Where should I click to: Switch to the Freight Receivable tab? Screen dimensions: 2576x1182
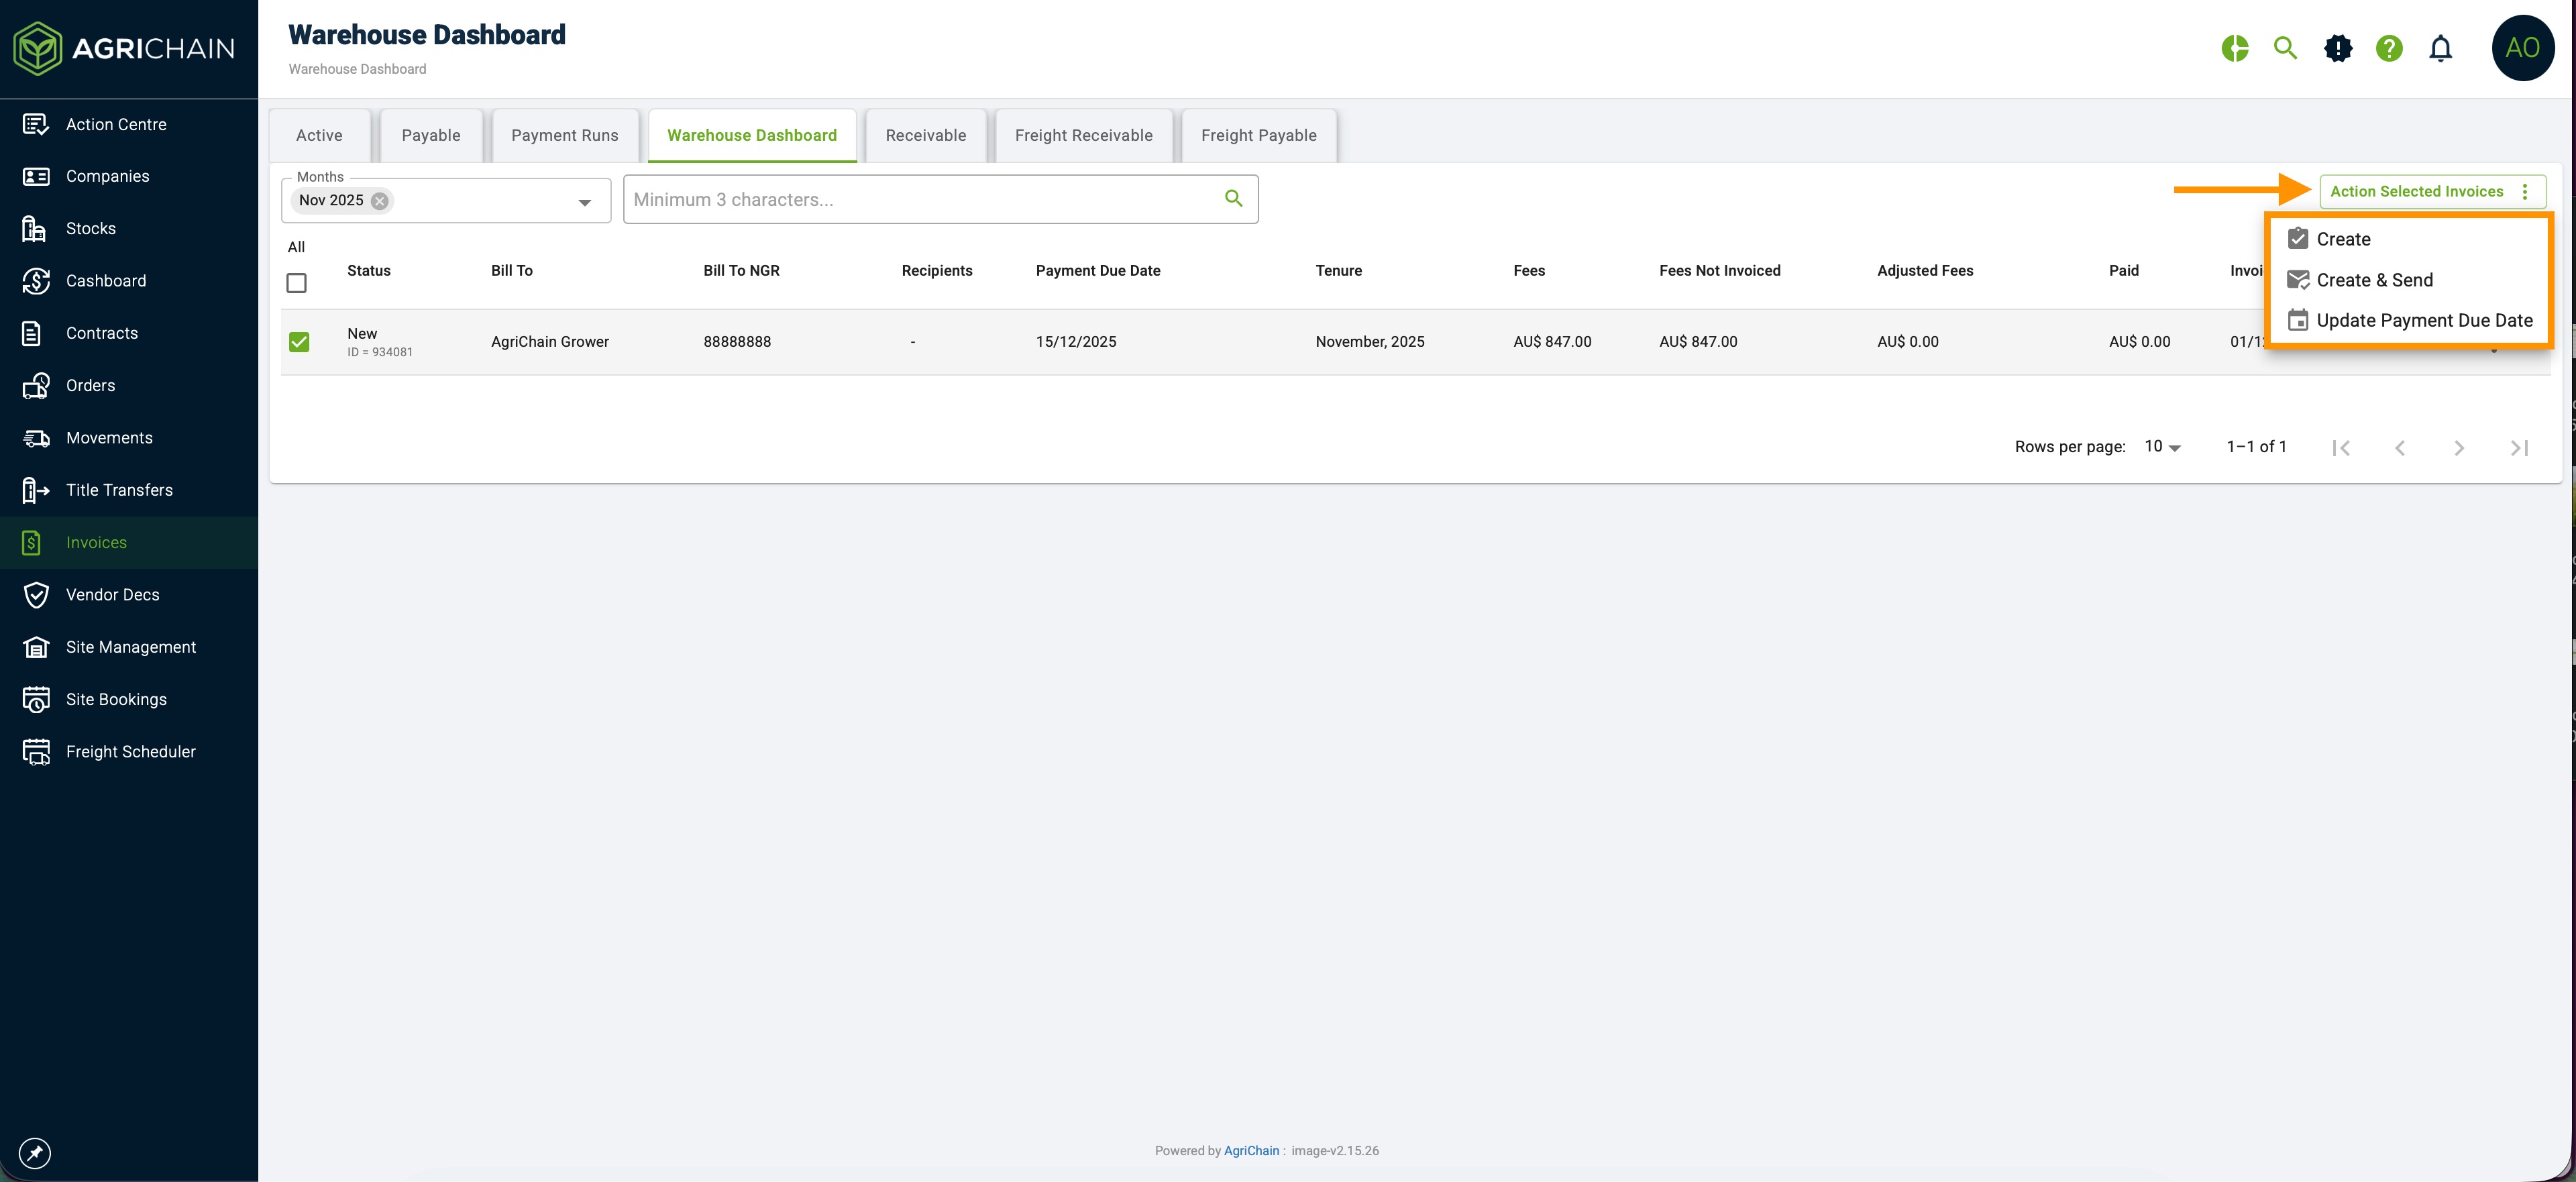coord(1083,135)
